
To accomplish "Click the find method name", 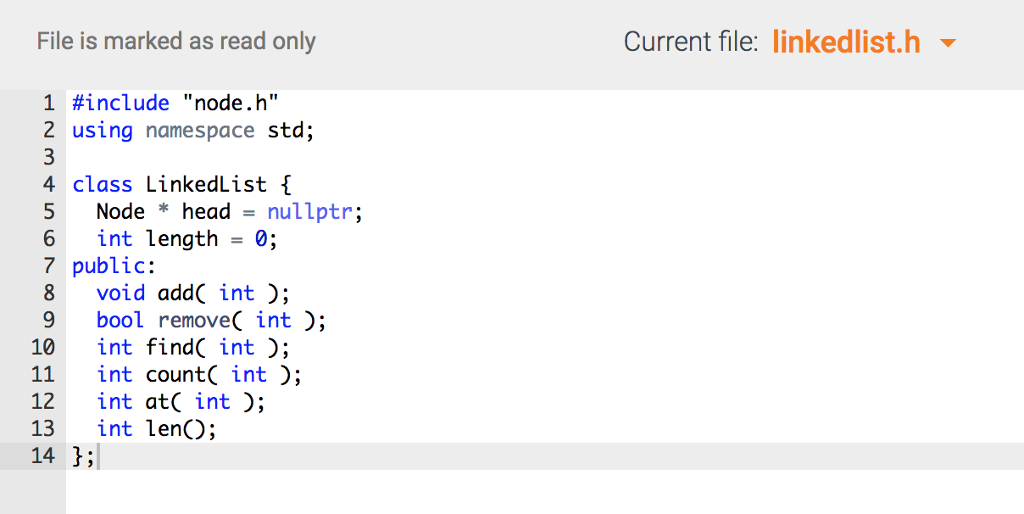I will point(175,348).
